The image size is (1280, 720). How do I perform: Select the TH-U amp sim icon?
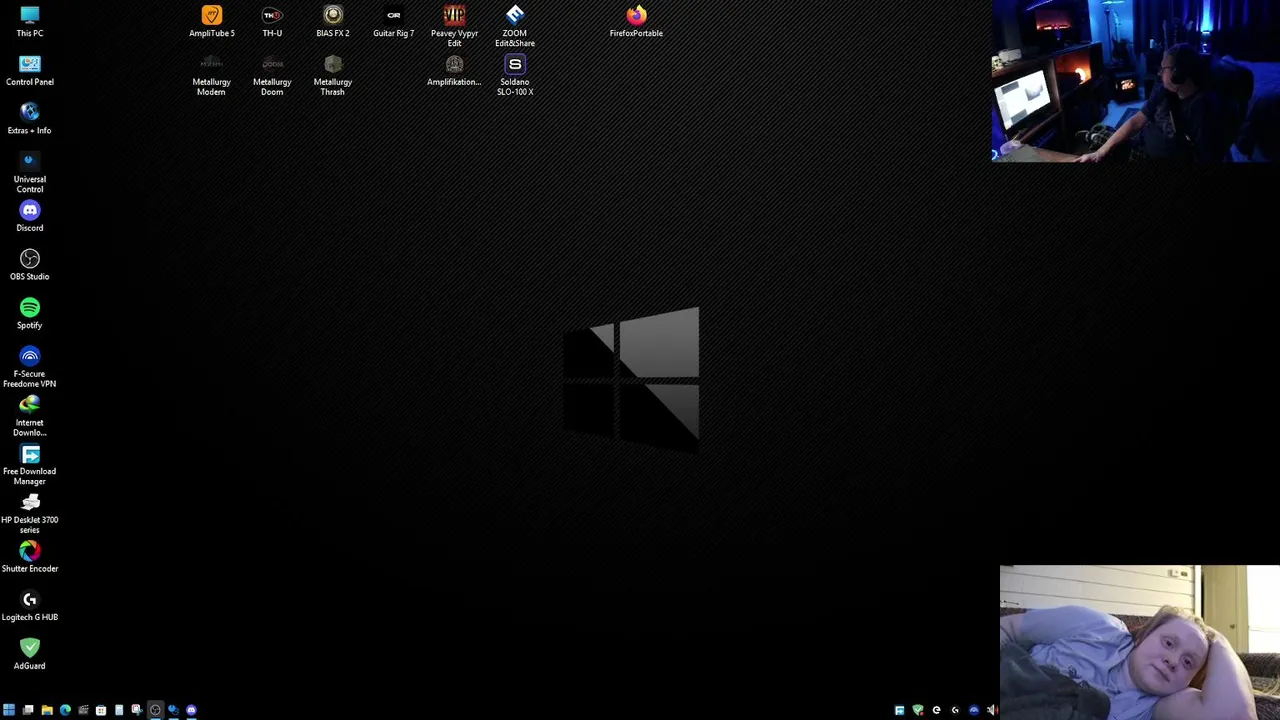pos(272,21)
